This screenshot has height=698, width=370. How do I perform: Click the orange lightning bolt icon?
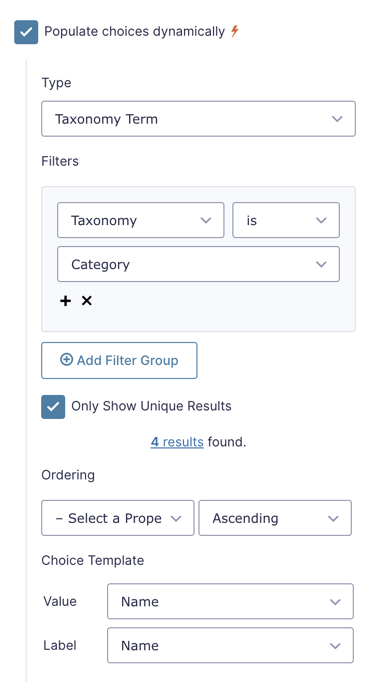coord(235,32)
